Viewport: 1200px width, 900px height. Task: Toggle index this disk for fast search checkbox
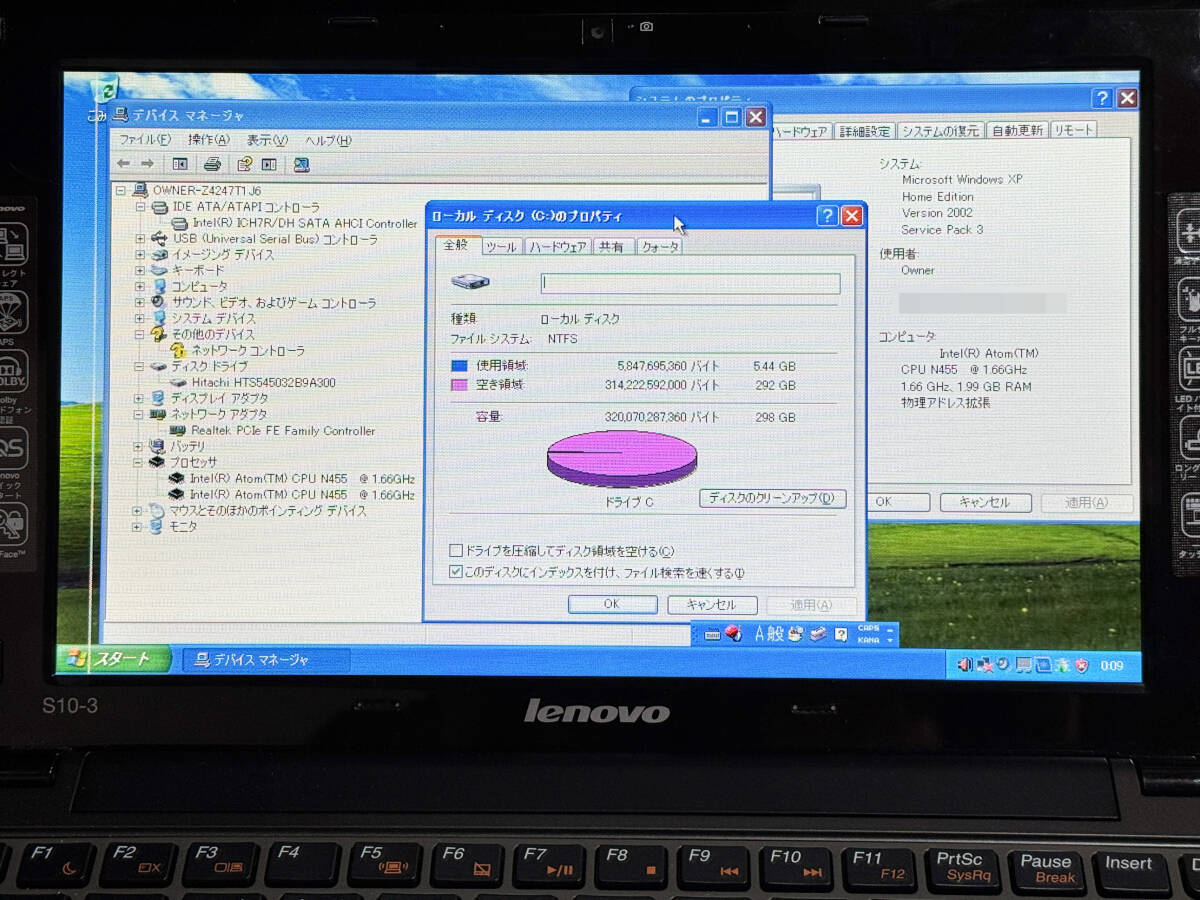click(456, 572)
